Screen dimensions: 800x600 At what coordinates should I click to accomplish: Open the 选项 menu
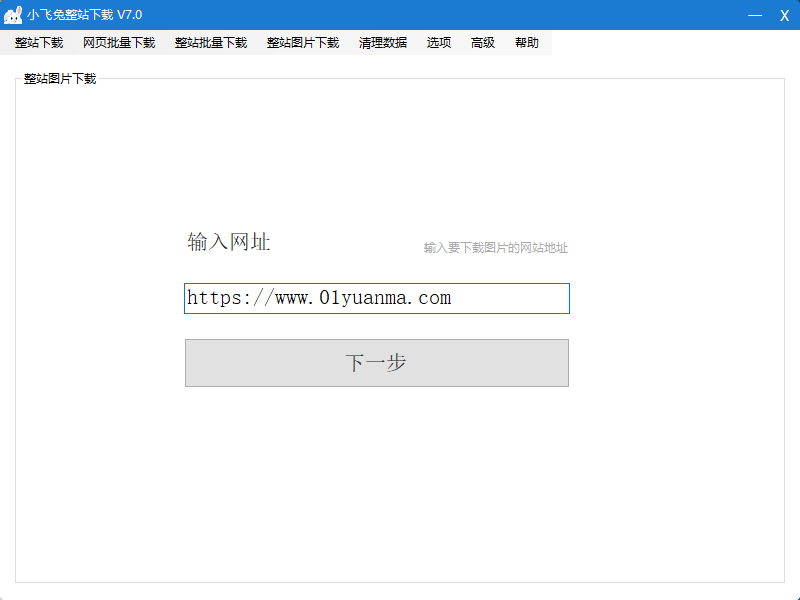coord(439,43)
